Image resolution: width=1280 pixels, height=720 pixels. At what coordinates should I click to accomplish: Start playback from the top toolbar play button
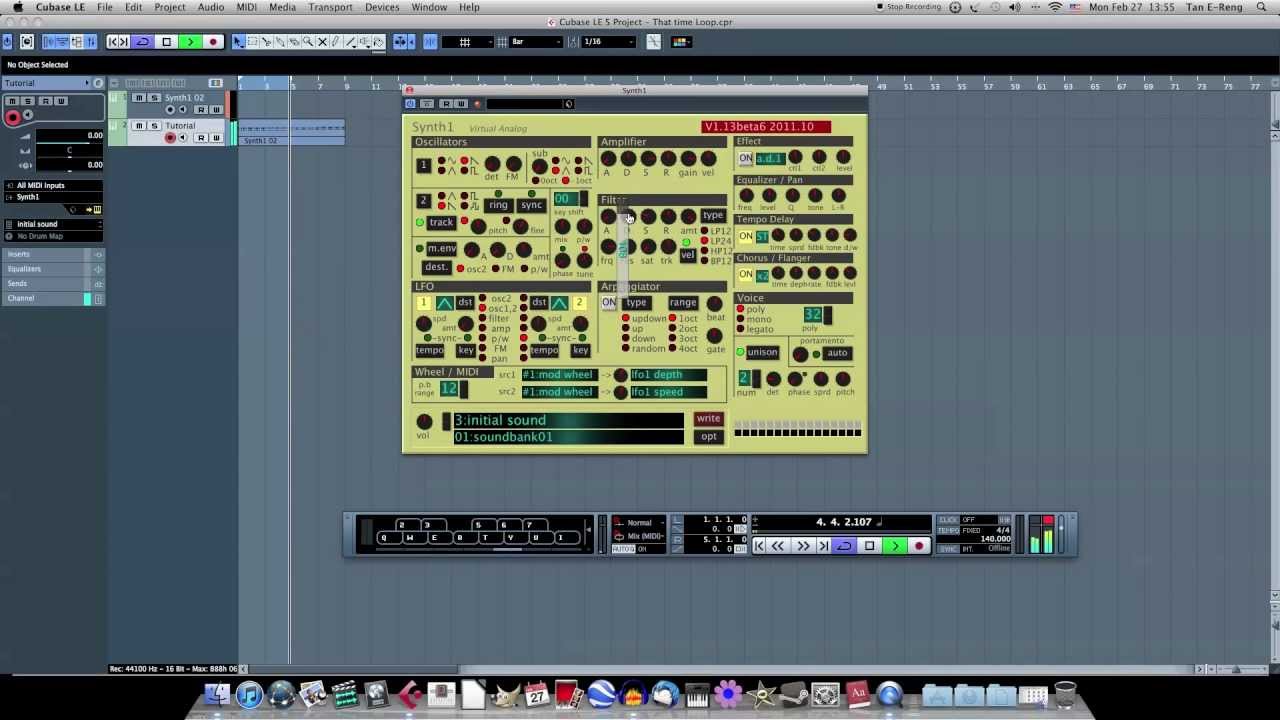189,42
